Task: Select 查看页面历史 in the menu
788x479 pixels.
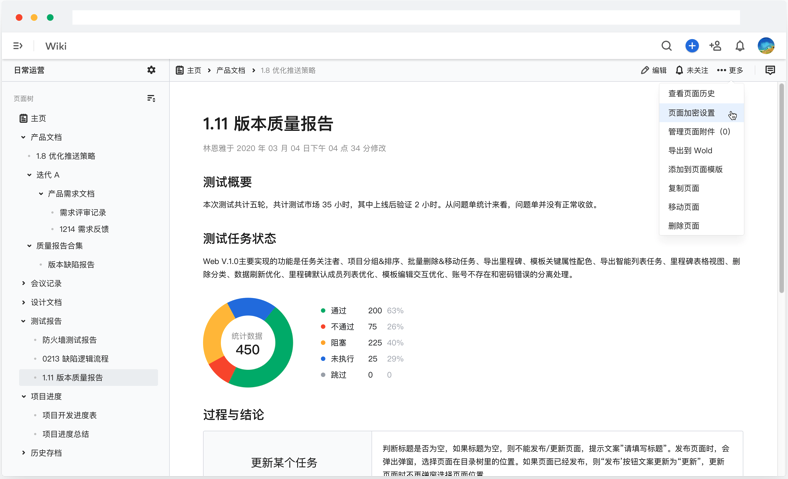Action: point(702,93)
